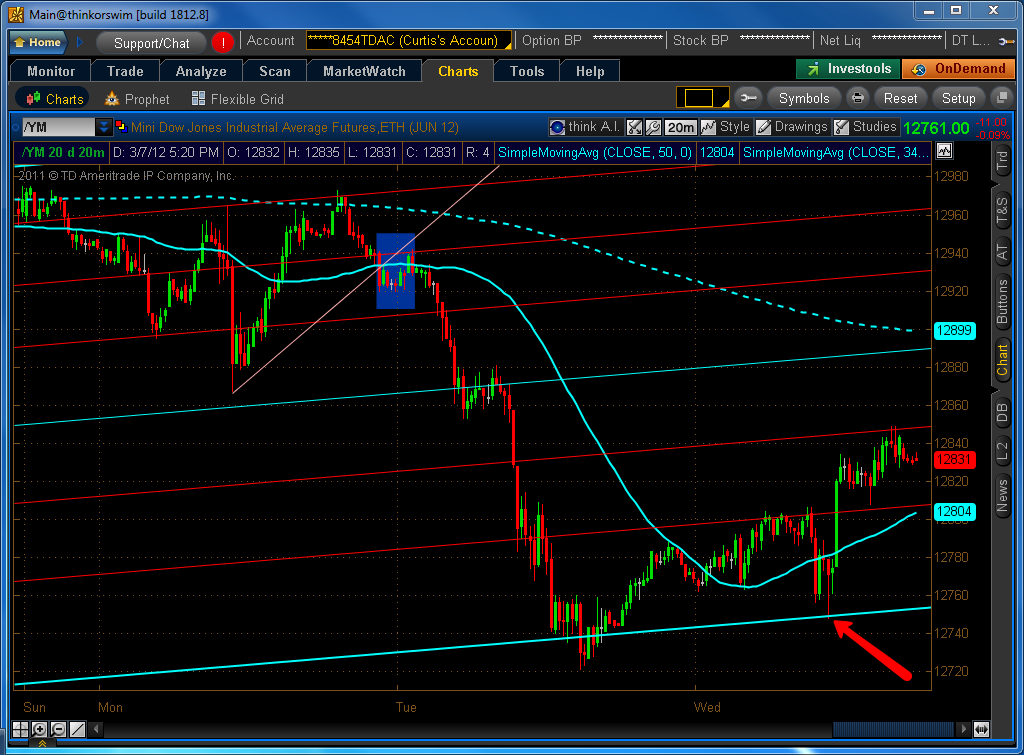Expand the bottom panel double chevron
Image resolution: width=1024 pixels, height=755 pixels.
tap(42, 743)
